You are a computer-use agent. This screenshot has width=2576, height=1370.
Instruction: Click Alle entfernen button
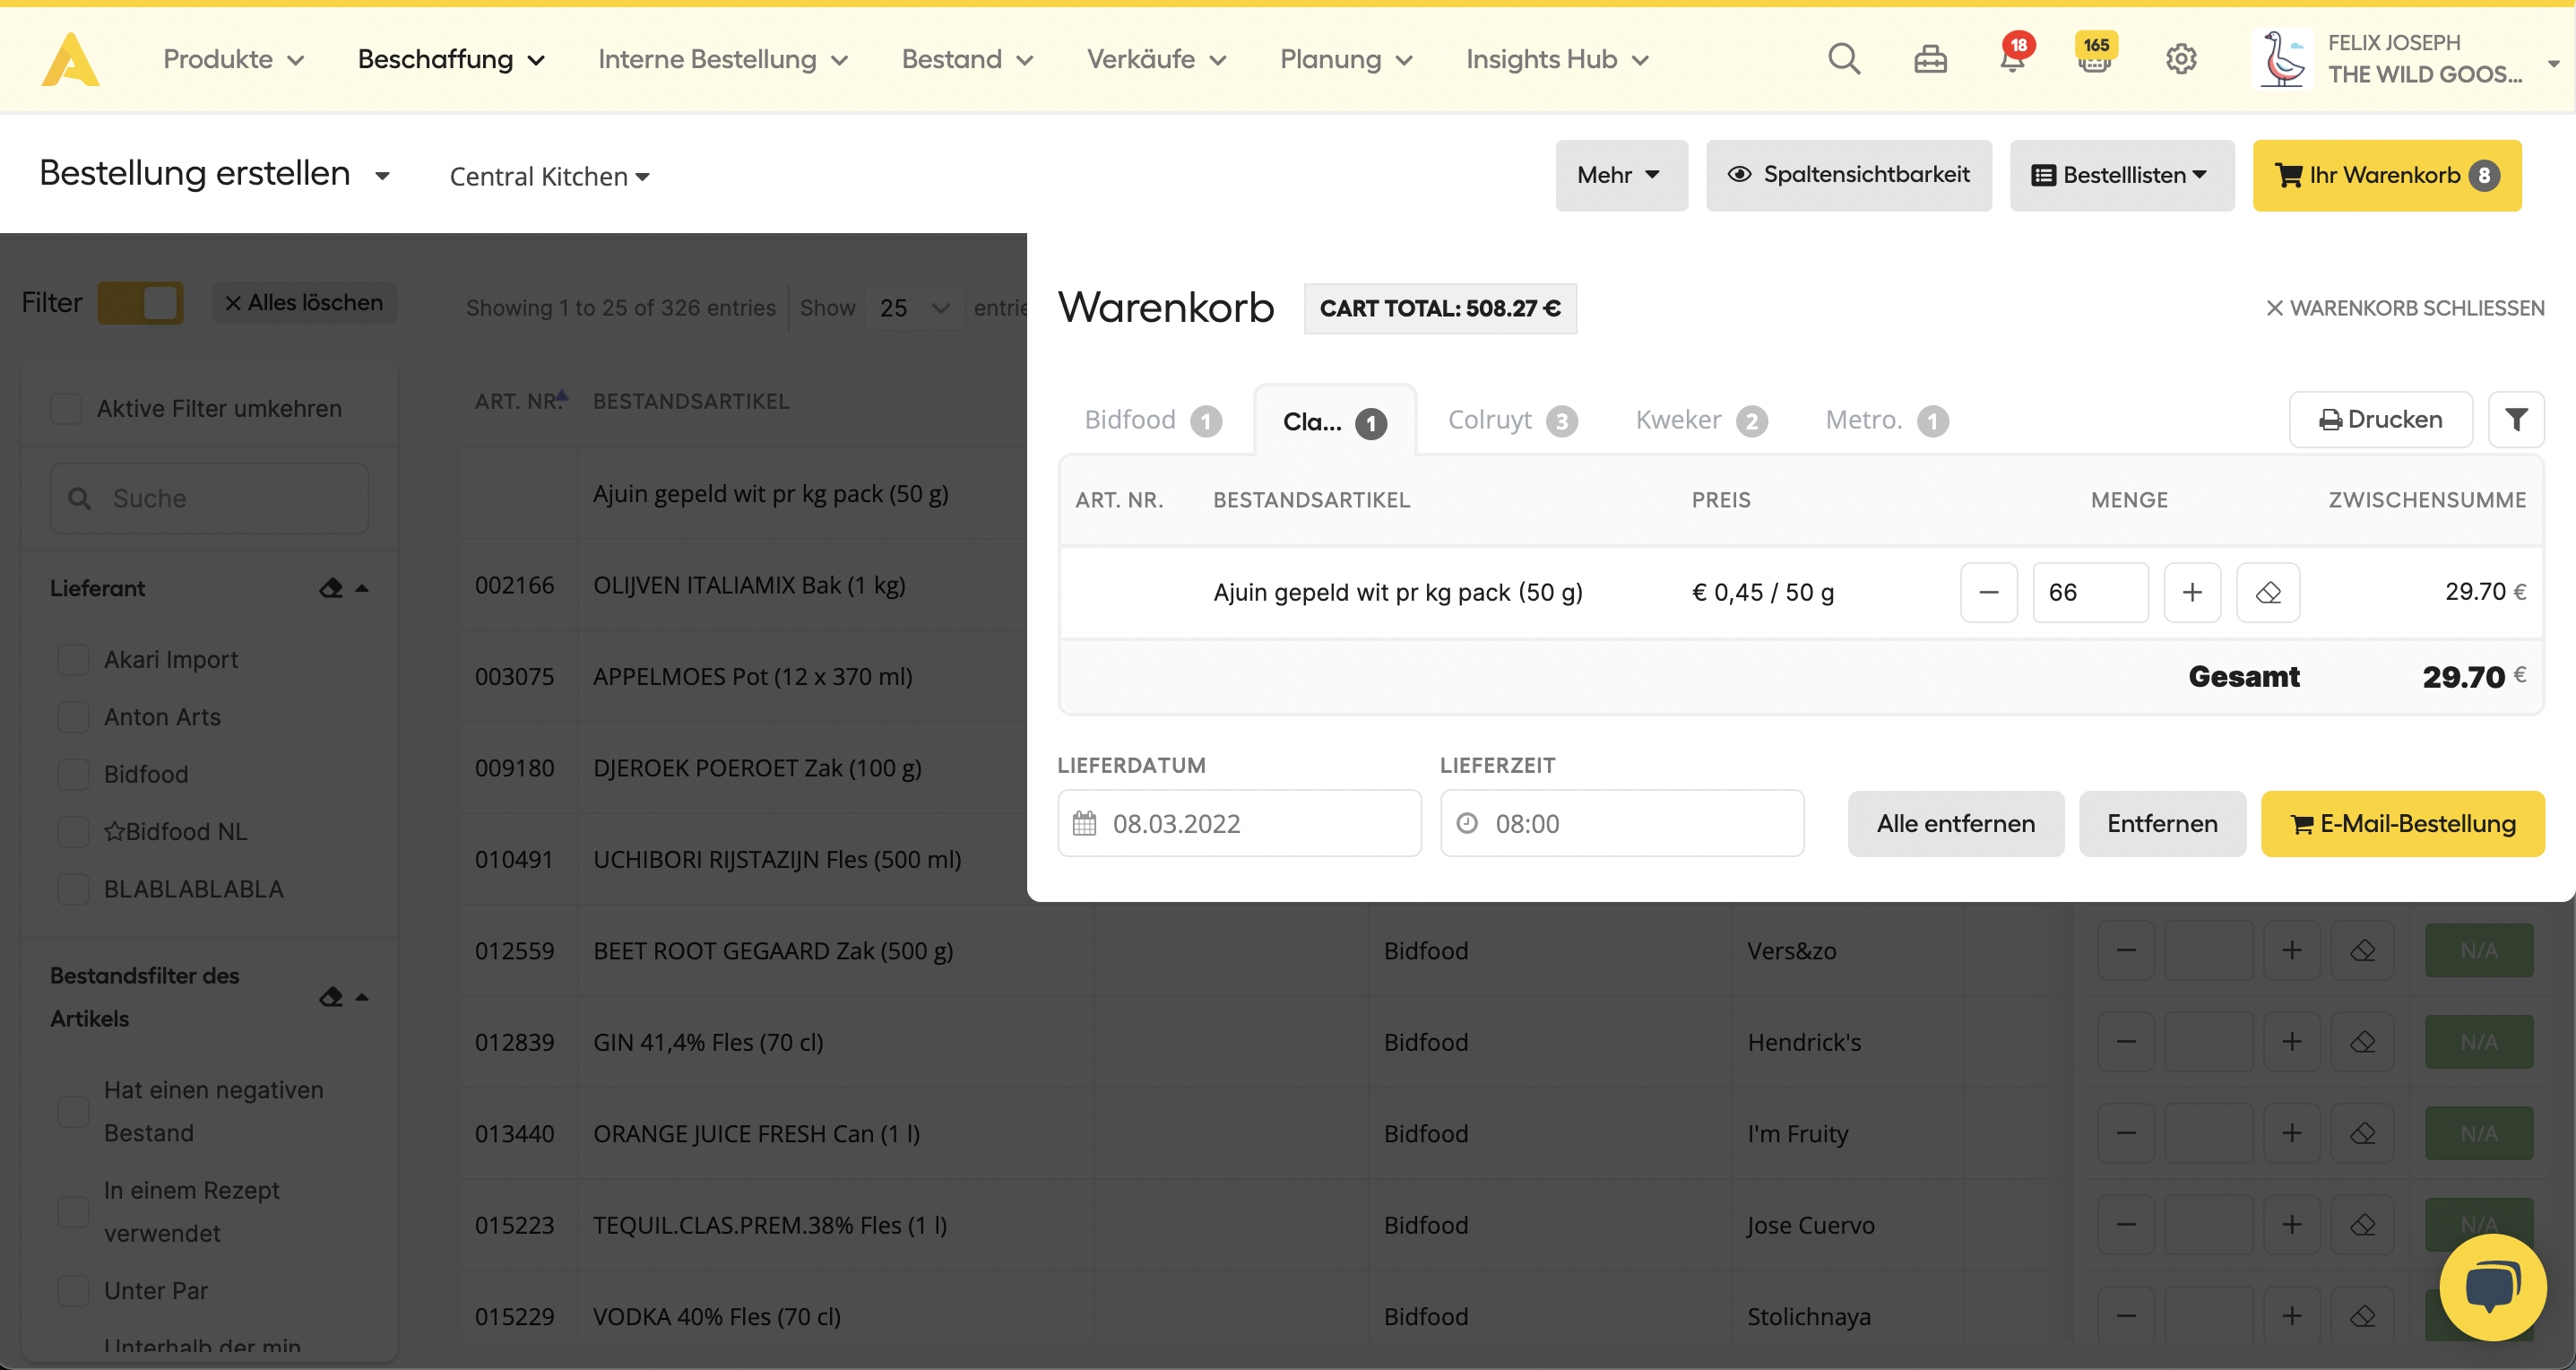coord(1955,824)
